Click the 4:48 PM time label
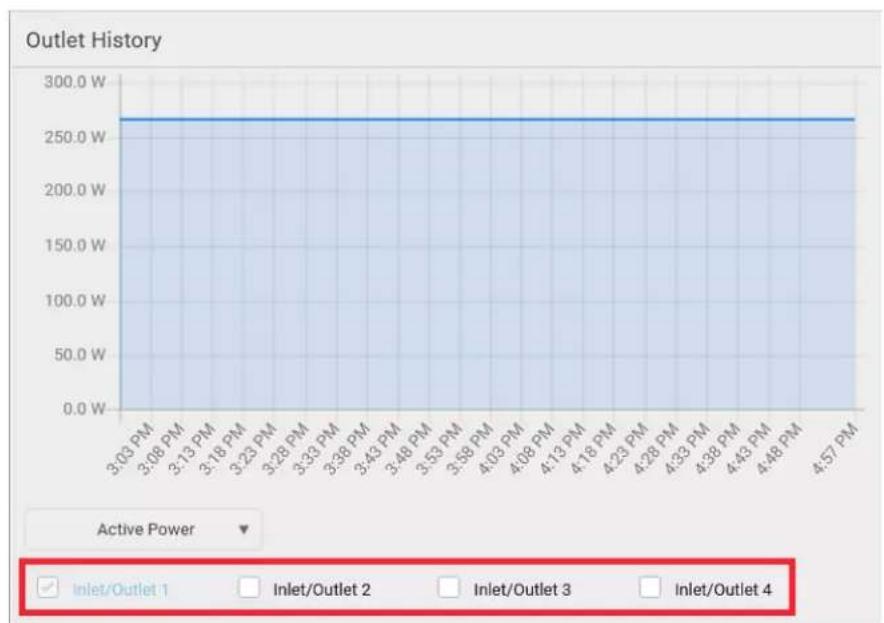 (x=779, y=449)
